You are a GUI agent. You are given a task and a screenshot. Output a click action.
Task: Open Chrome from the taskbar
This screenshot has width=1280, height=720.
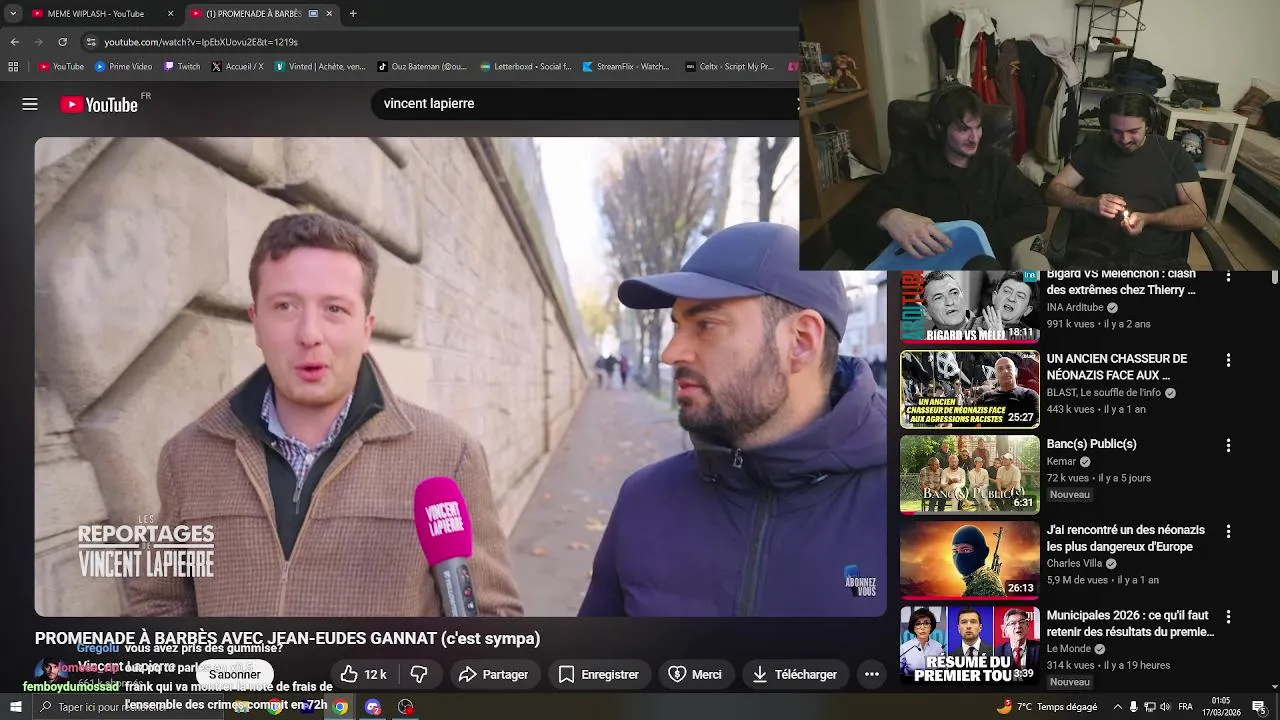(x=340, y=707)
